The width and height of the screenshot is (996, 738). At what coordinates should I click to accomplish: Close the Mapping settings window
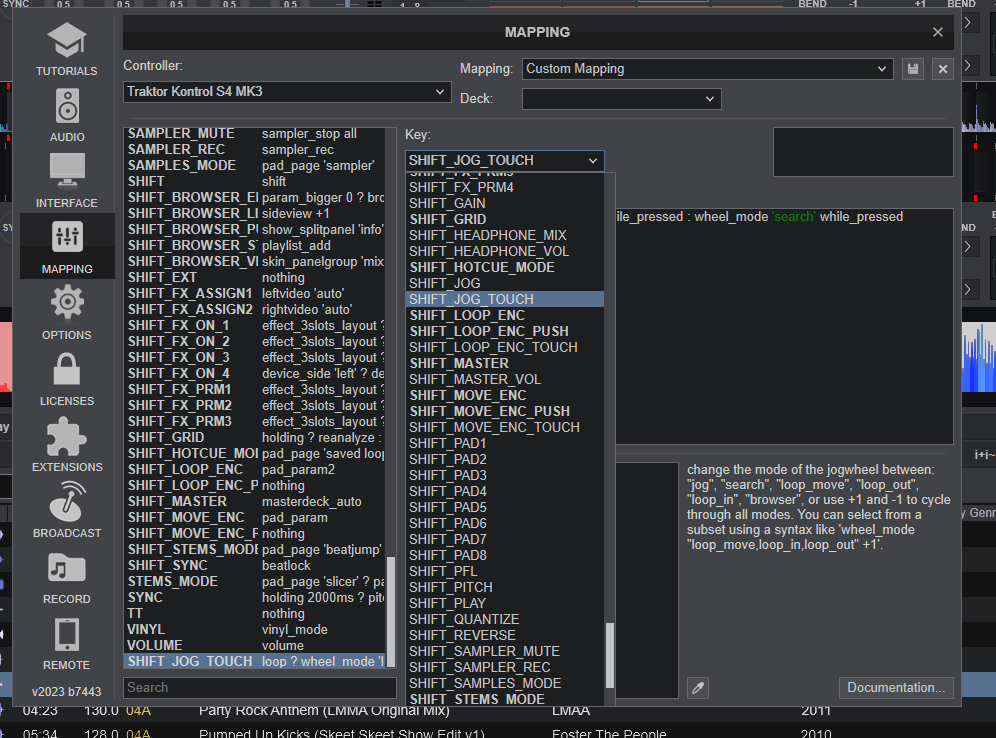click(938, 32)
